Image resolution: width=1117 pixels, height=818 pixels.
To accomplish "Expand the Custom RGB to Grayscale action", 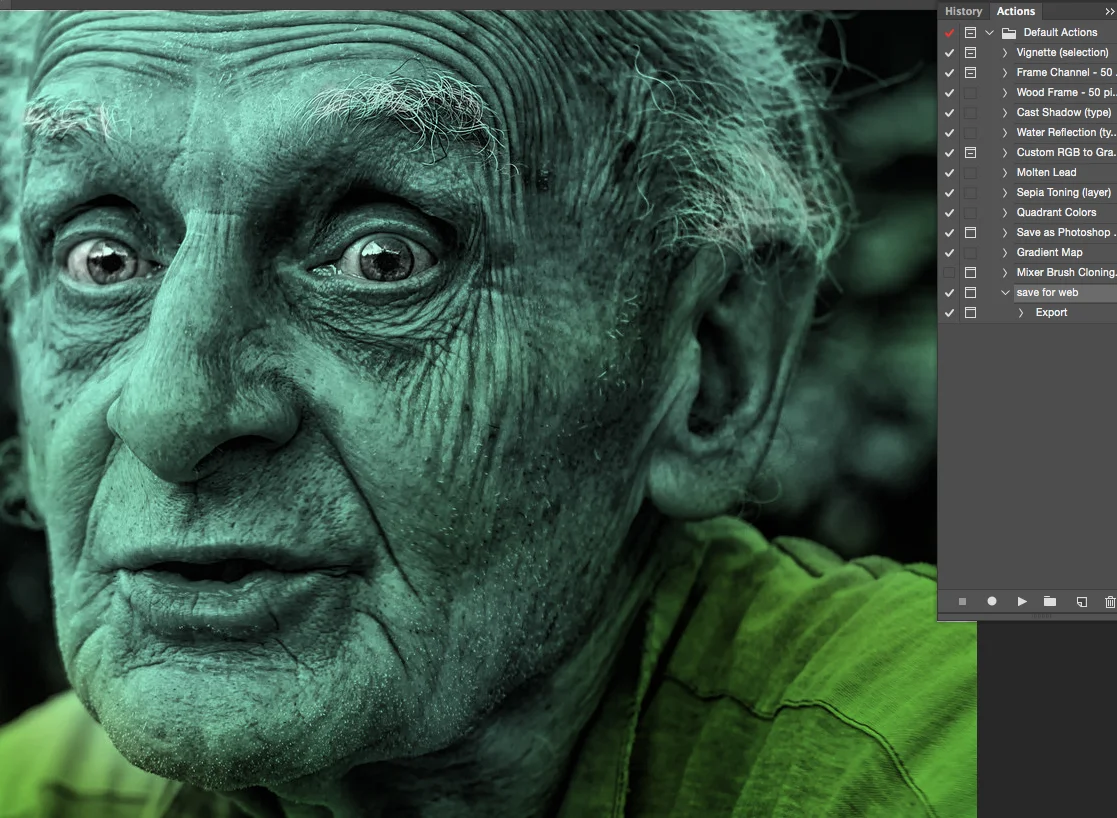I will (1005, 152).
